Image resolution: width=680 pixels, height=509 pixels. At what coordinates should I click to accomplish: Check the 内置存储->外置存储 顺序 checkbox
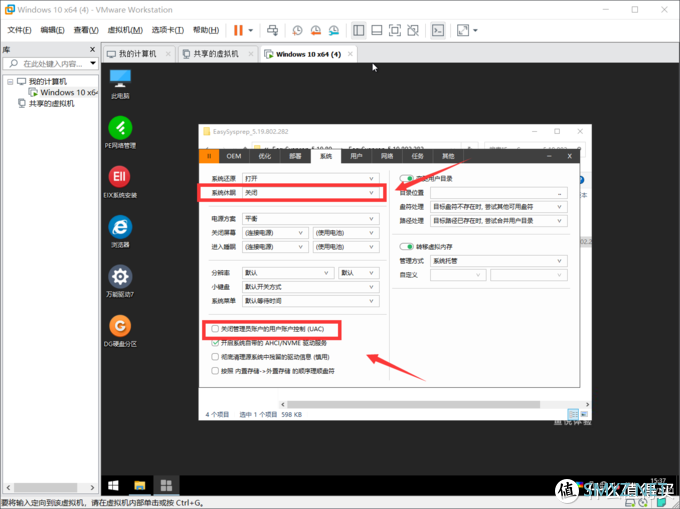click(215, 371)
